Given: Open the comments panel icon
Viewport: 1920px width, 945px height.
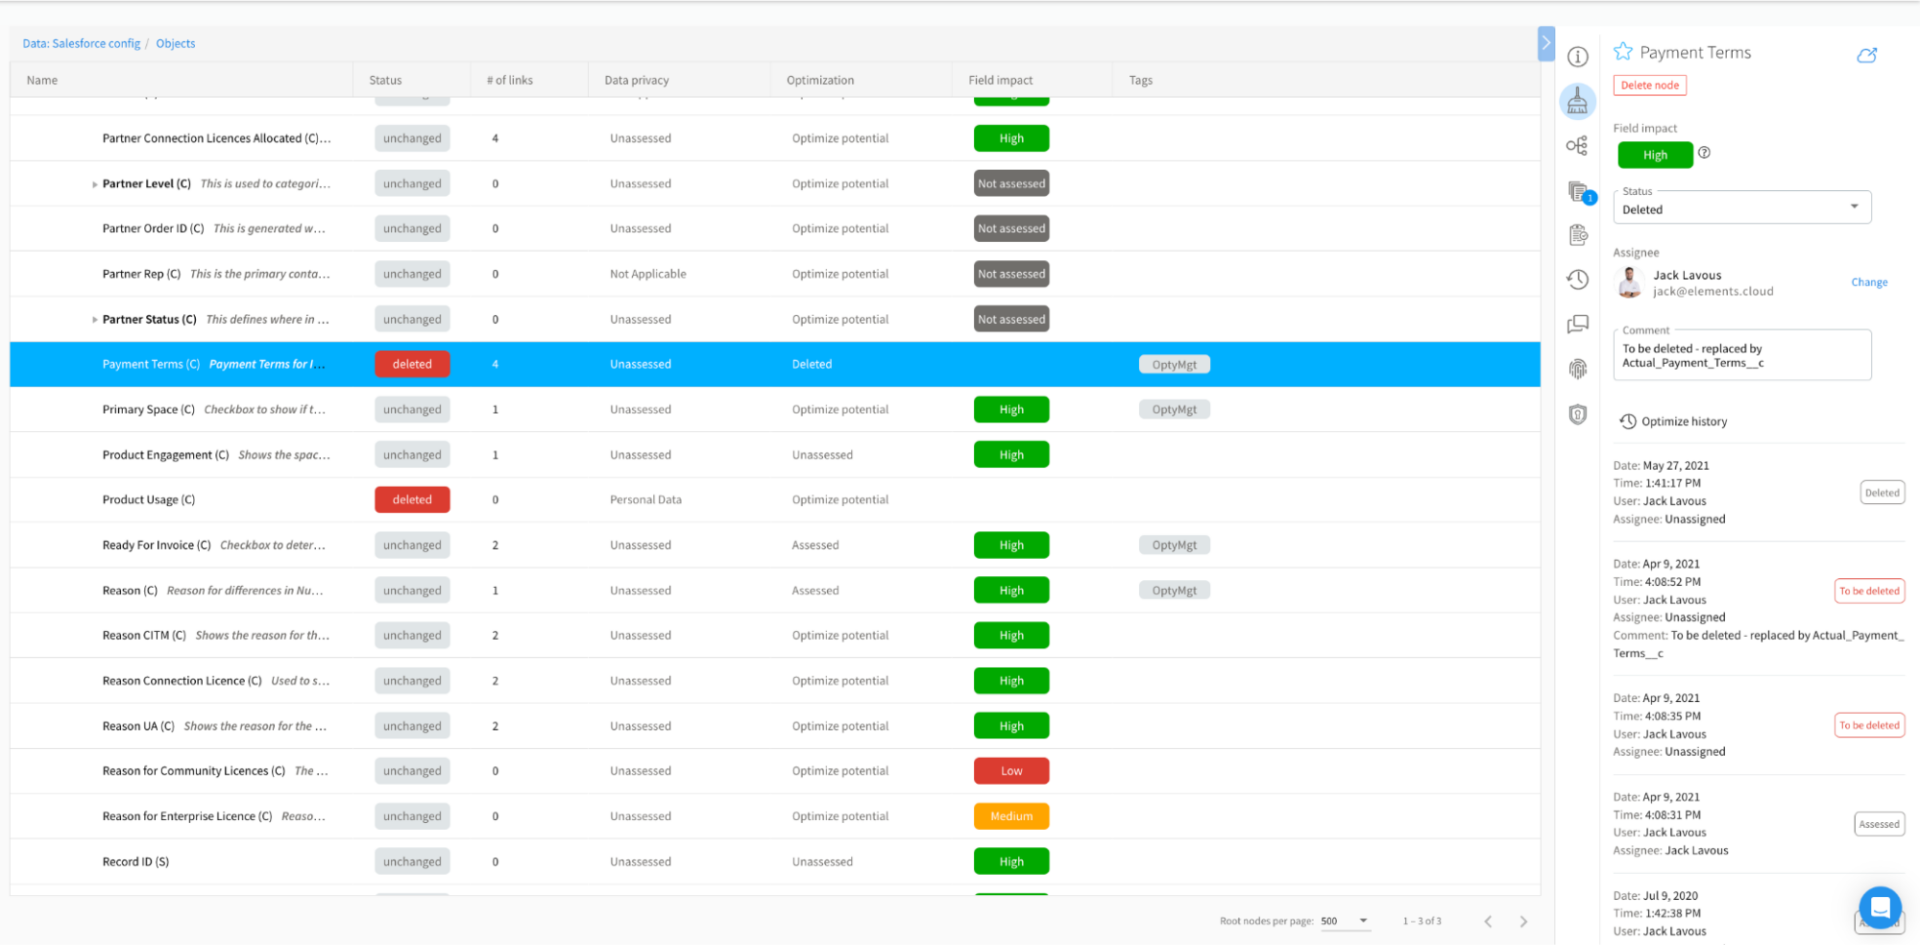Looking at the screenshot, I should click(1578, 324).
